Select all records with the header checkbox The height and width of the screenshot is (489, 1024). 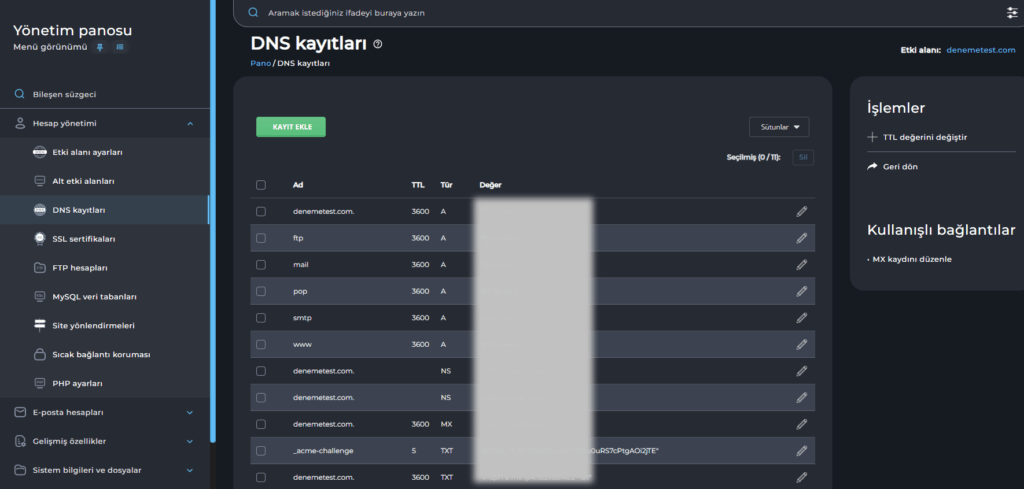[261, 185]
